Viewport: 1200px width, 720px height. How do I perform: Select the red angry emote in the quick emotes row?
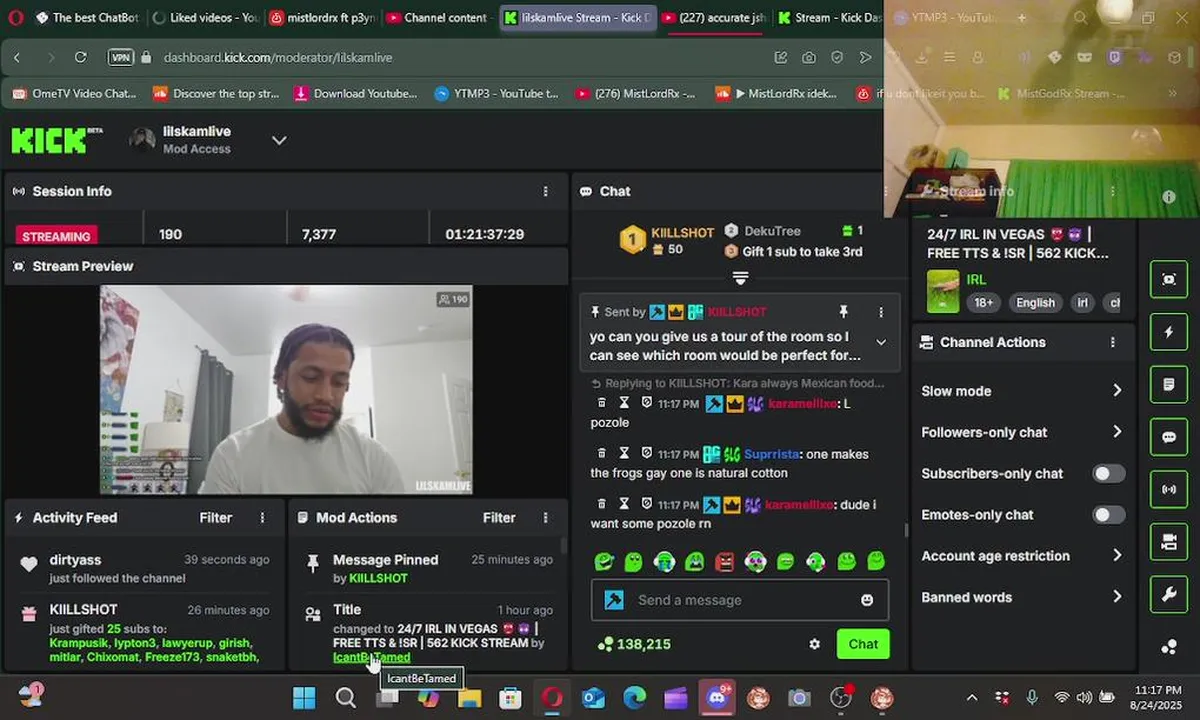(x=725, y=562)
